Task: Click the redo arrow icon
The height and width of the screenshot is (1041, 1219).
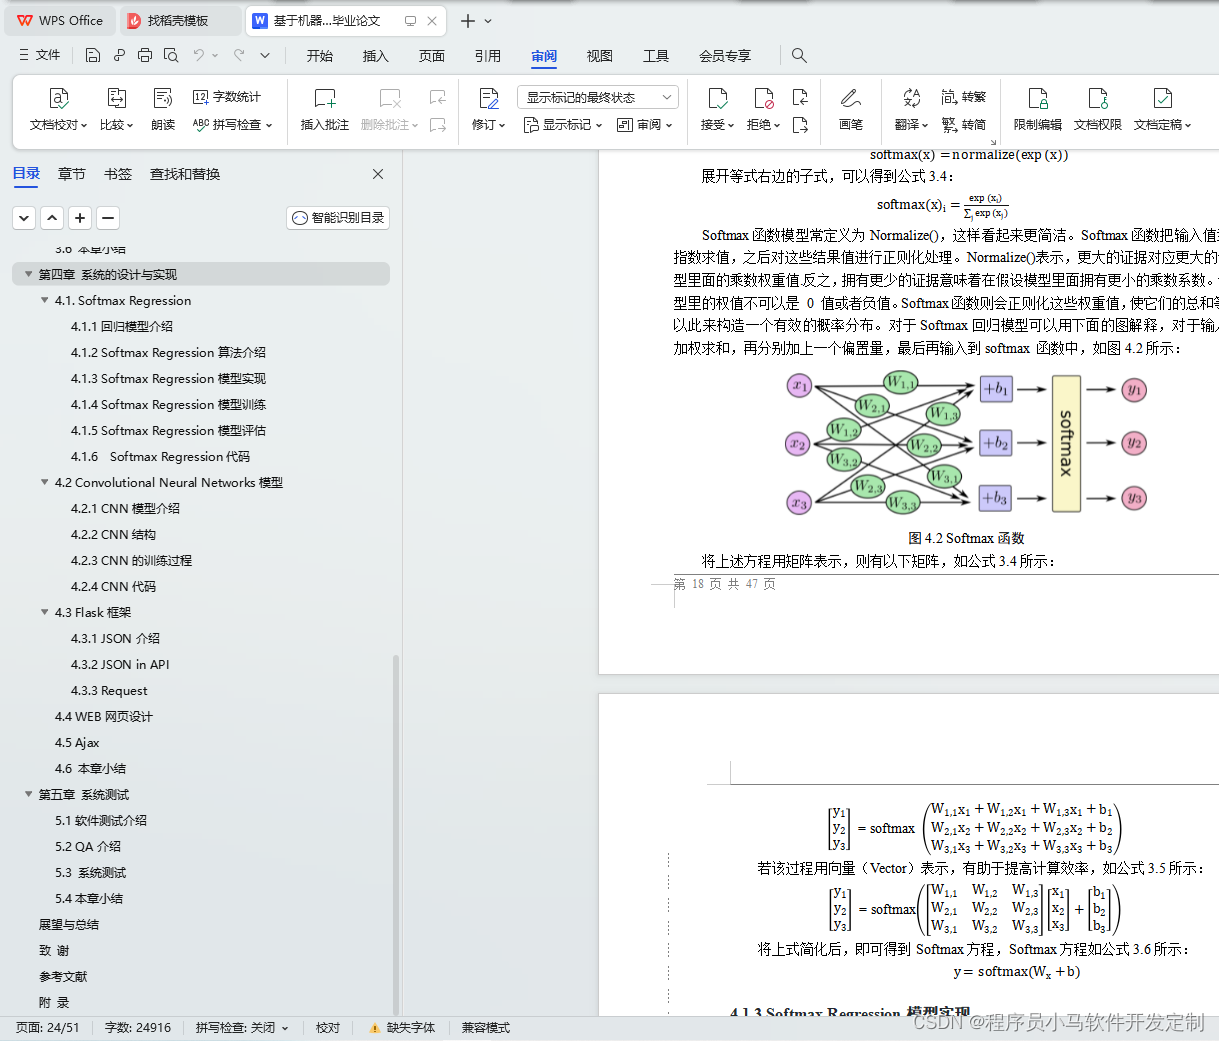Action: pyautogui.click(x=239, y=55)
